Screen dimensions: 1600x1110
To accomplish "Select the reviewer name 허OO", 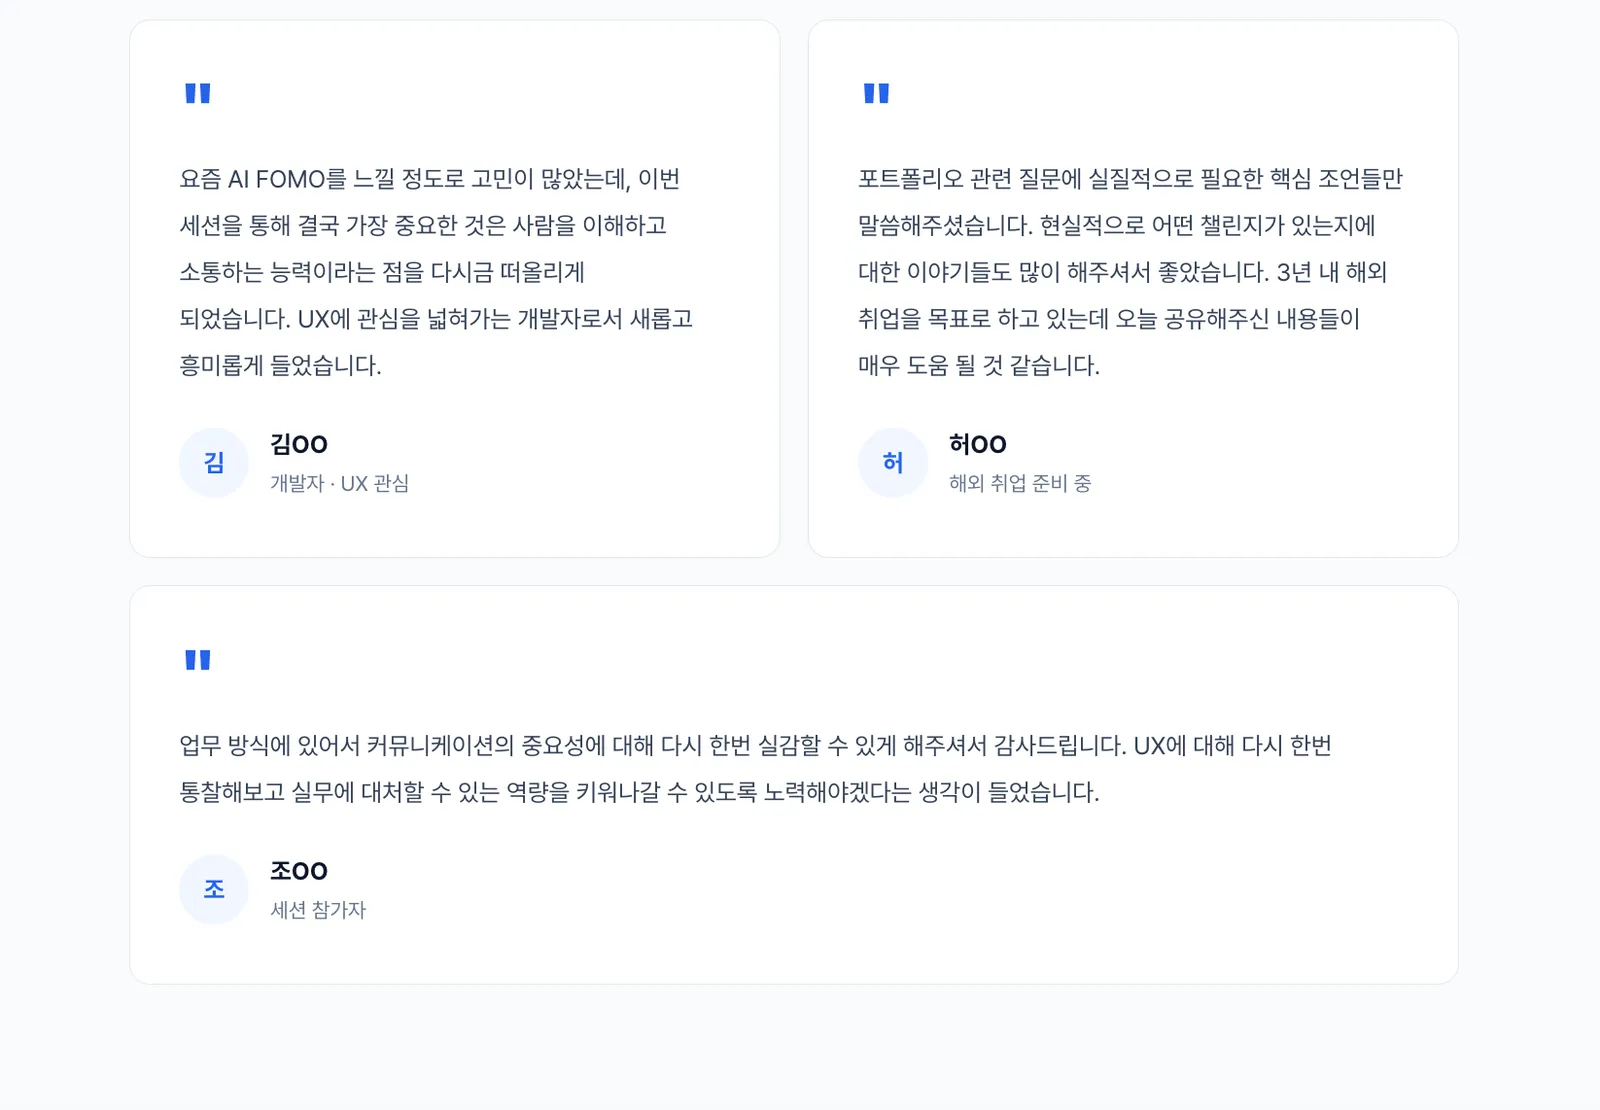I will [978, 444].
